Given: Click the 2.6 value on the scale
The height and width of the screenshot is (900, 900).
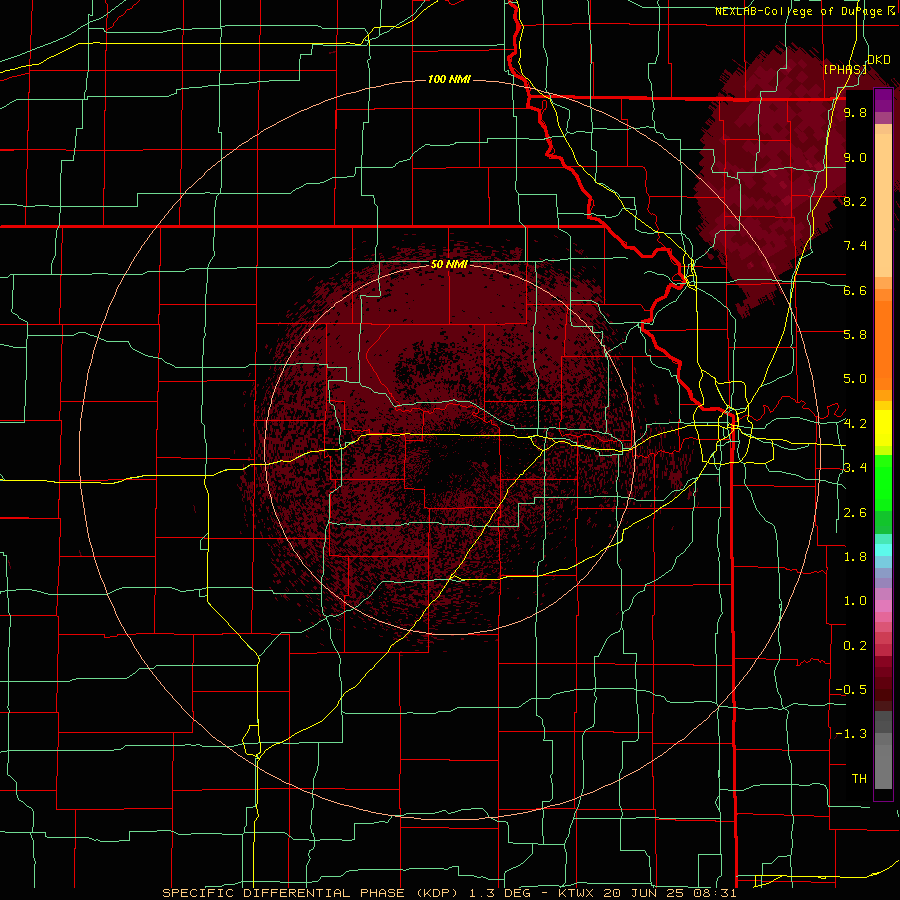Looking at the screenshot, I should [x=855, y=513].
